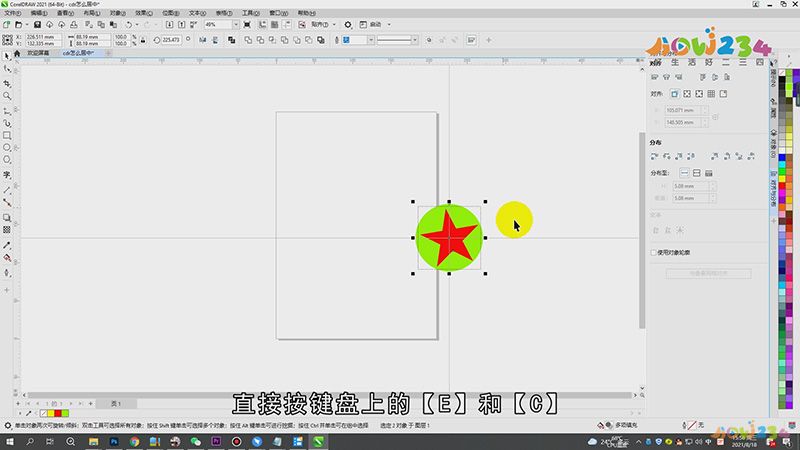Open the outline width dropdown
The height and width of the screenshot is (450, 800).
[371, 40]
